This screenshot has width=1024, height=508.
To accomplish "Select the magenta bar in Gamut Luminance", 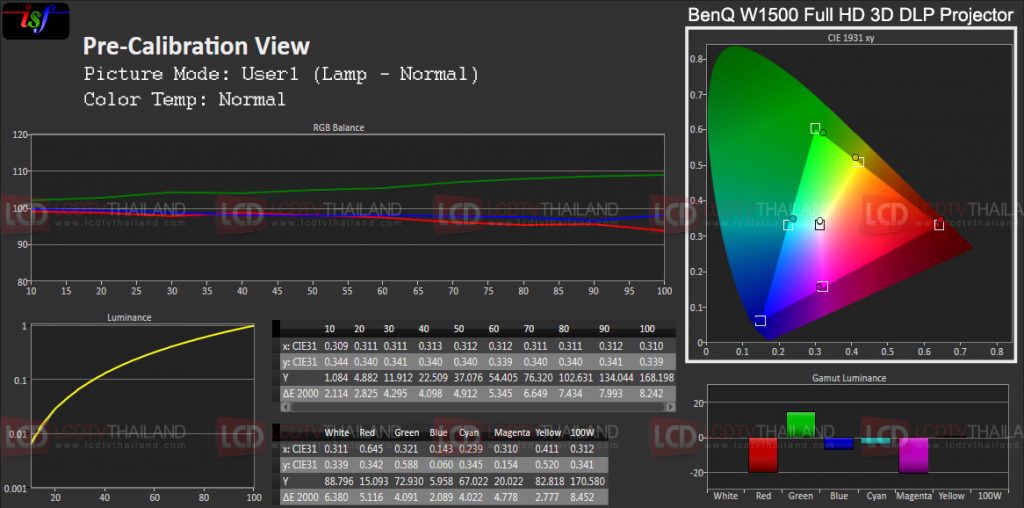I will [914, 455].
